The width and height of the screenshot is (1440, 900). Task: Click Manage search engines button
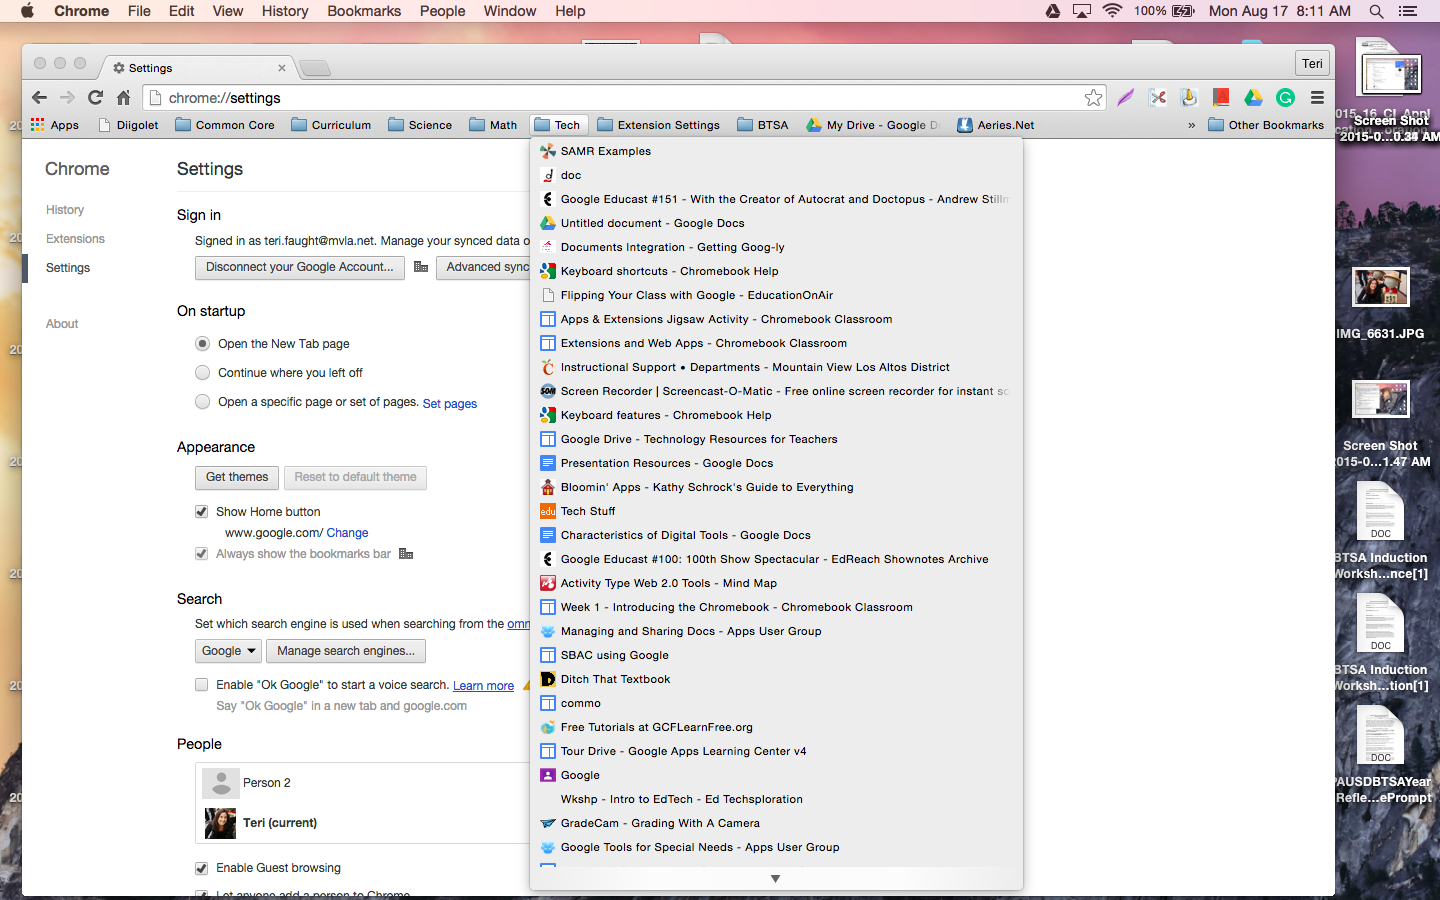tap(346, 651)
